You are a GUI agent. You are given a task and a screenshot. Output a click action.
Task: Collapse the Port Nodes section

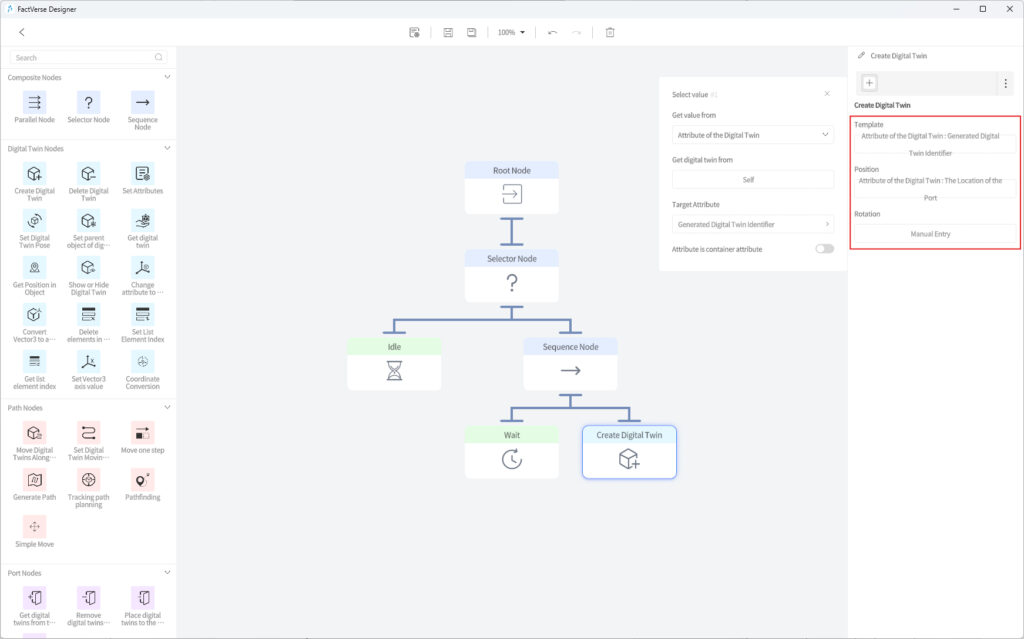coord(167,573)
